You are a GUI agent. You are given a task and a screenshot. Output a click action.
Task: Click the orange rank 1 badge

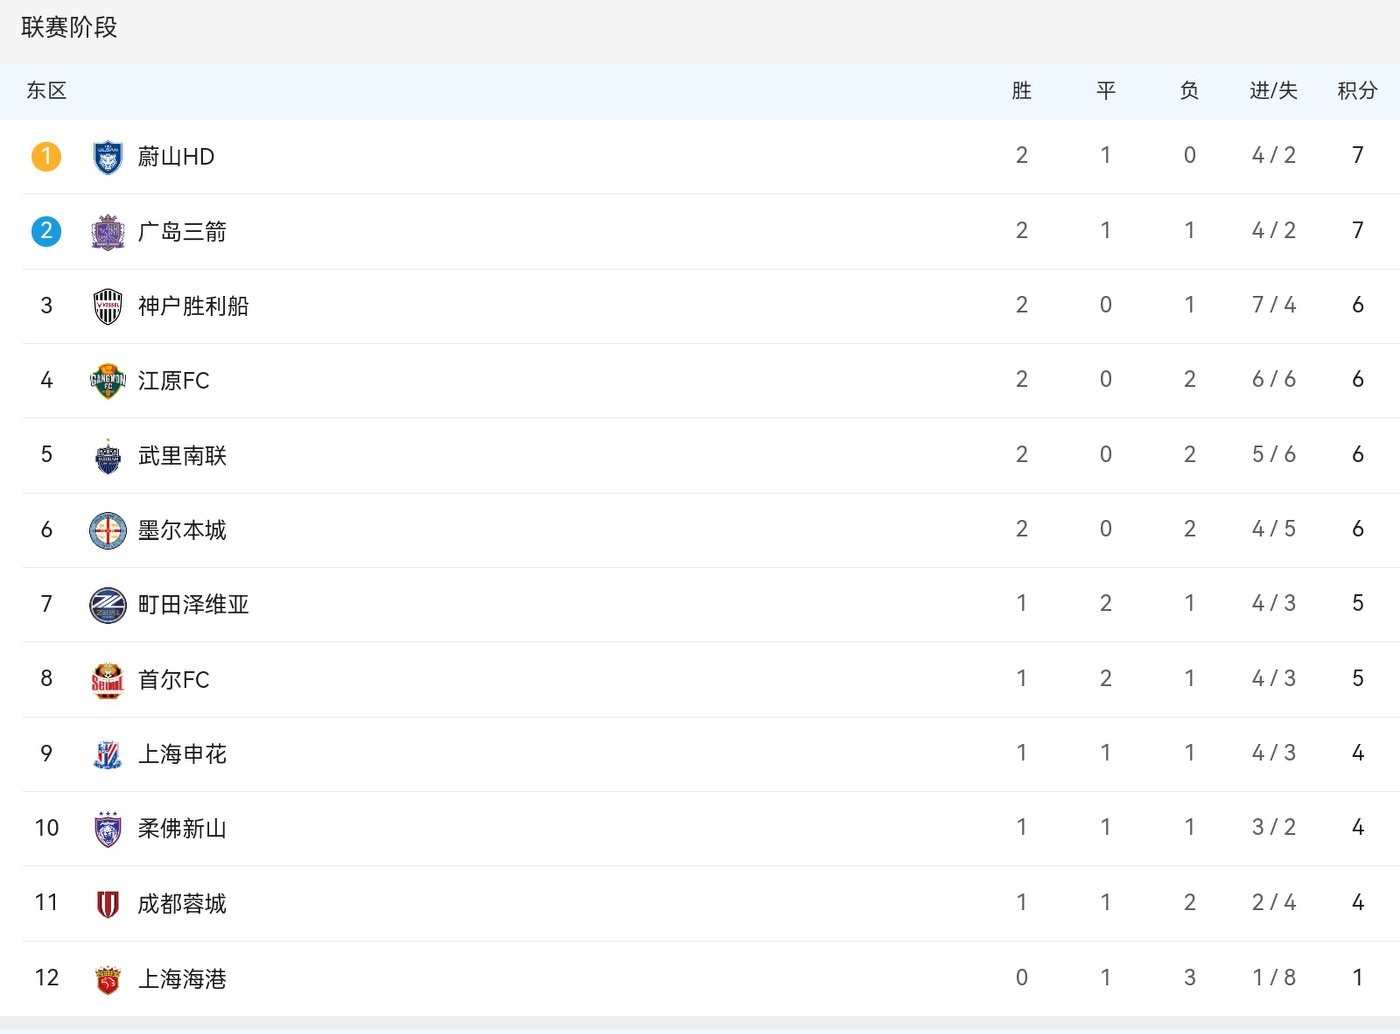[46, 157]
